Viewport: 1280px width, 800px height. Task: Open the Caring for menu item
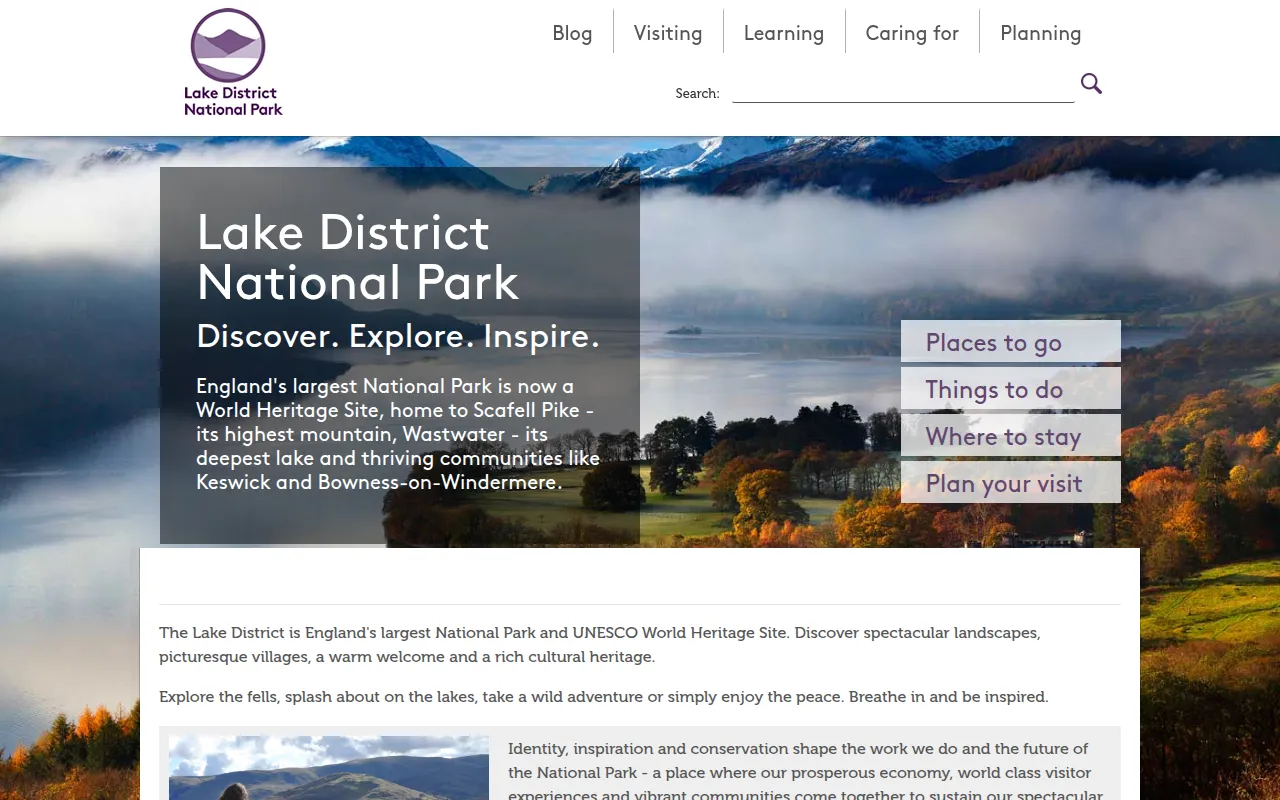[912, 33]
